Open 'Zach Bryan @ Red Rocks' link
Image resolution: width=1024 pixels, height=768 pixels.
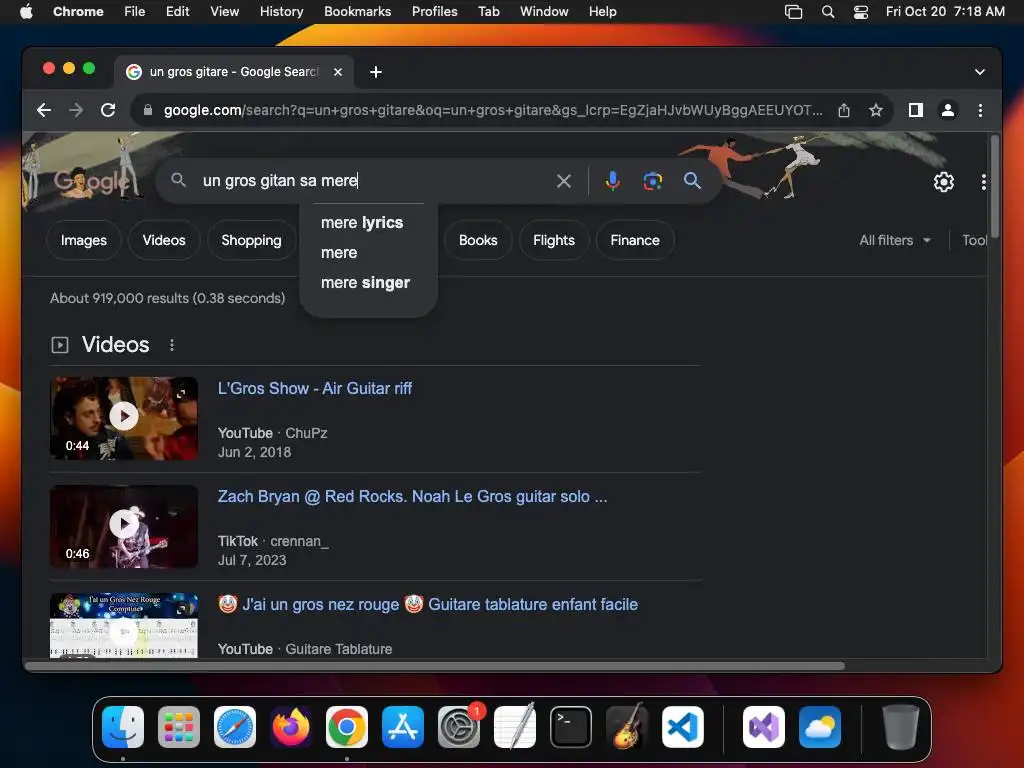(412, 496)
